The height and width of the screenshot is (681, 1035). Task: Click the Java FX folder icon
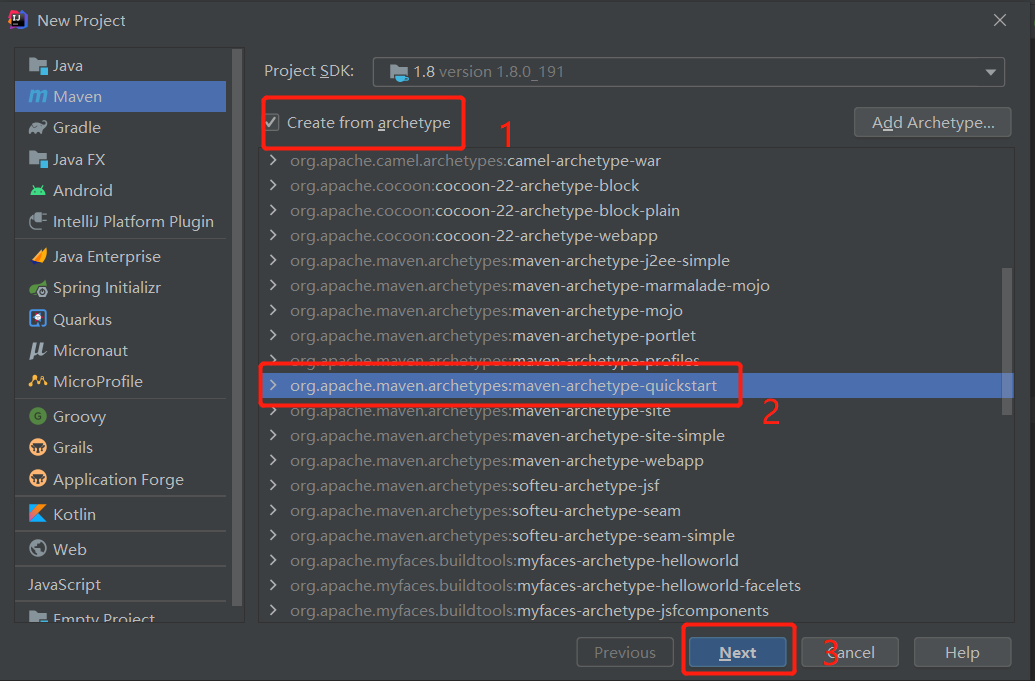(38, 159)
